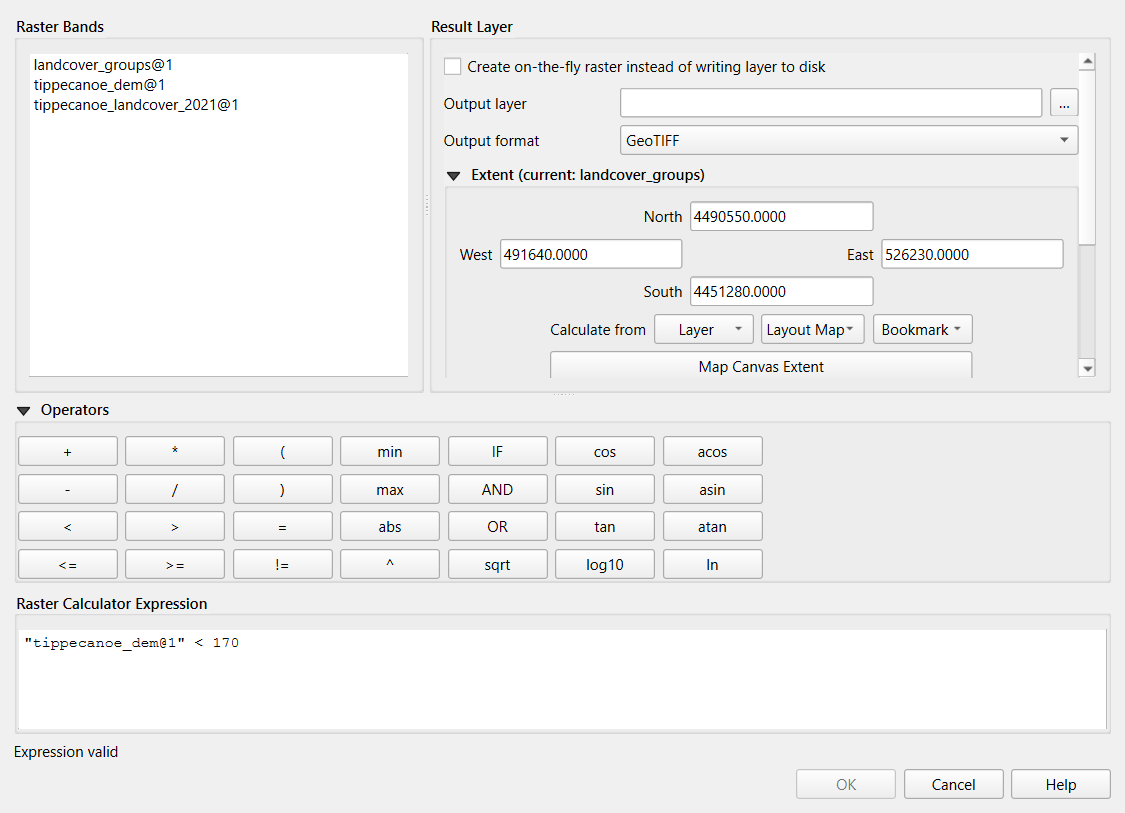The height and width of the screenshot is (813, 1125).
Task: Insert the less-than-or-equal operator
Action: pos(67,565)
